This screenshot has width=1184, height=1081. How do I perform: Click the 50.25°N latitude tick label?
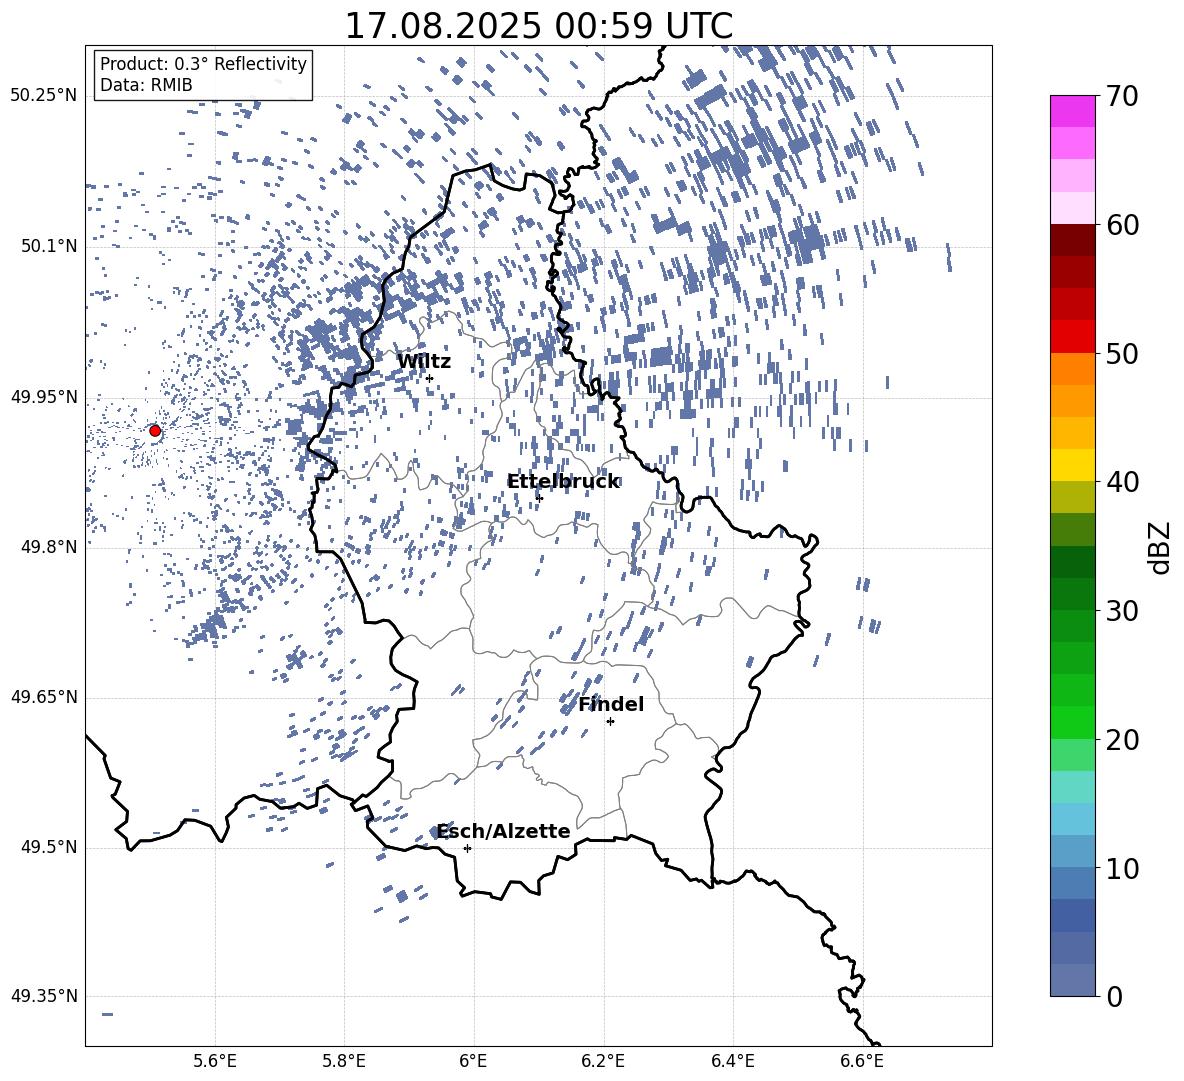[44, 96]
